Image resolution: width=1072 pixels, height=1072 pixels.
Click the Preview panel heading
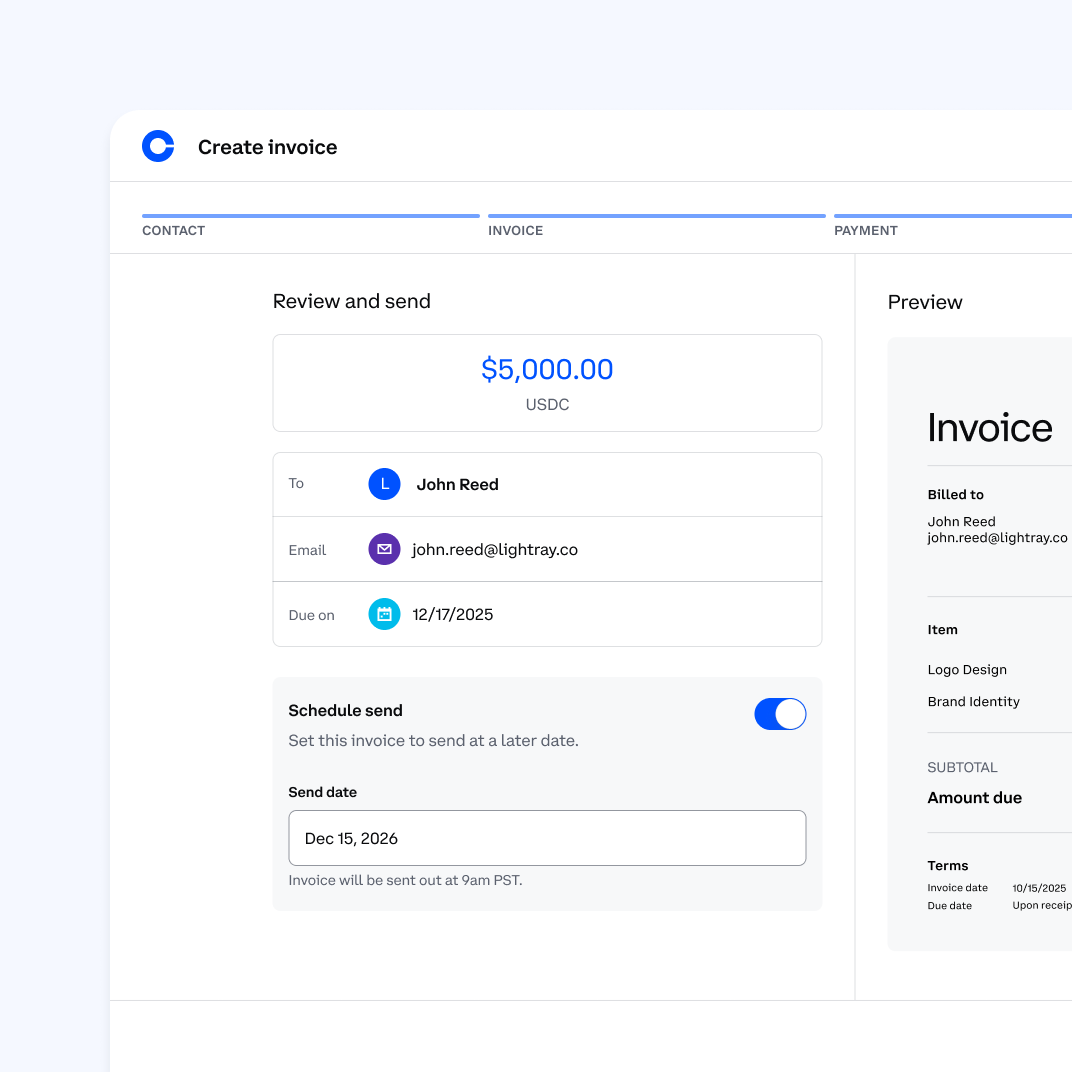point(924,302)
